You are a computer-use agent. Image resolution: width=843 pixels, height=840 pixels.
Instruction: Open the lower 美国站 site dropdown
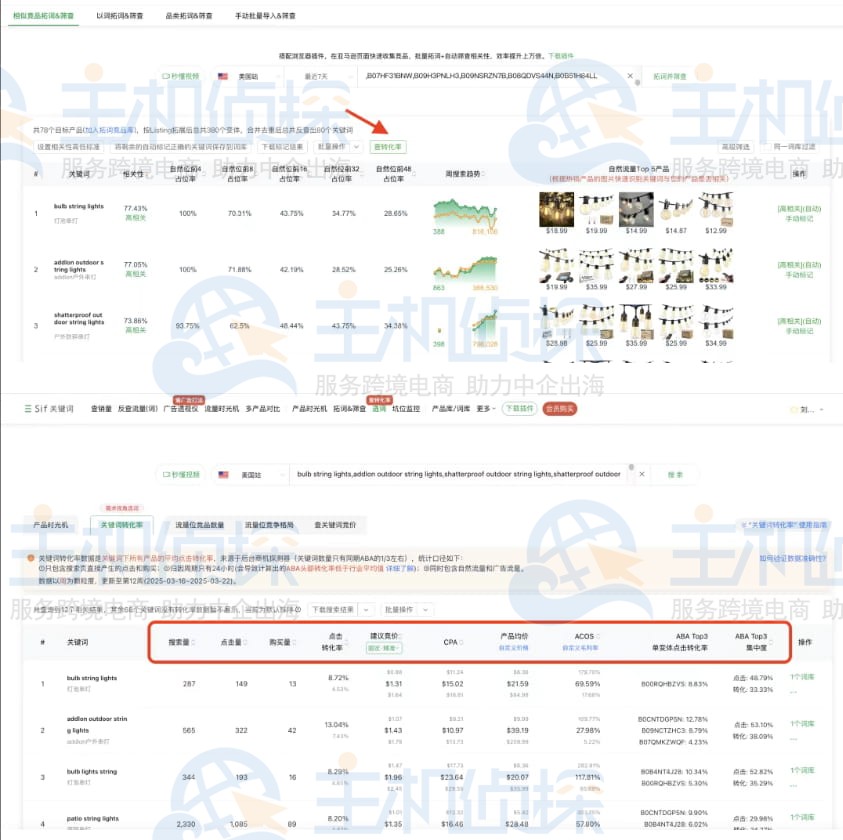251,475
